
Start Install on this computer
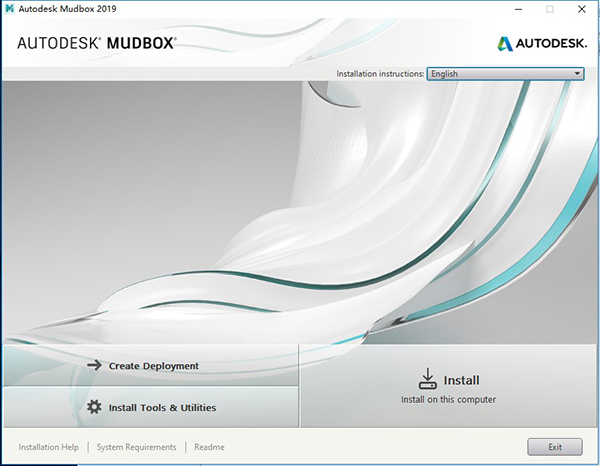448,386
